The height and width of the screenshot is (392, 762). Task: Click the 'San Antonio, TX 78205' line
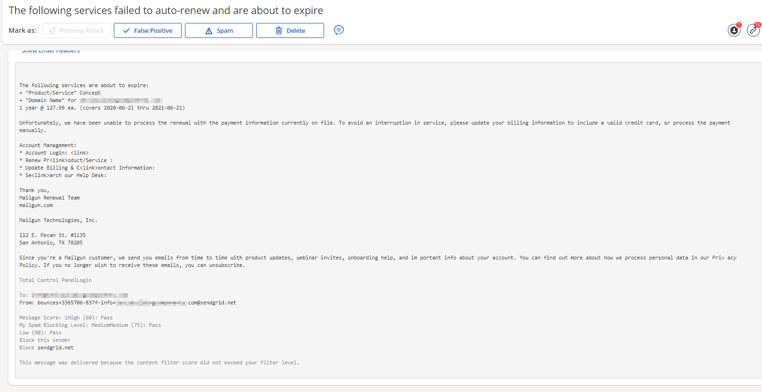point(51,242)
